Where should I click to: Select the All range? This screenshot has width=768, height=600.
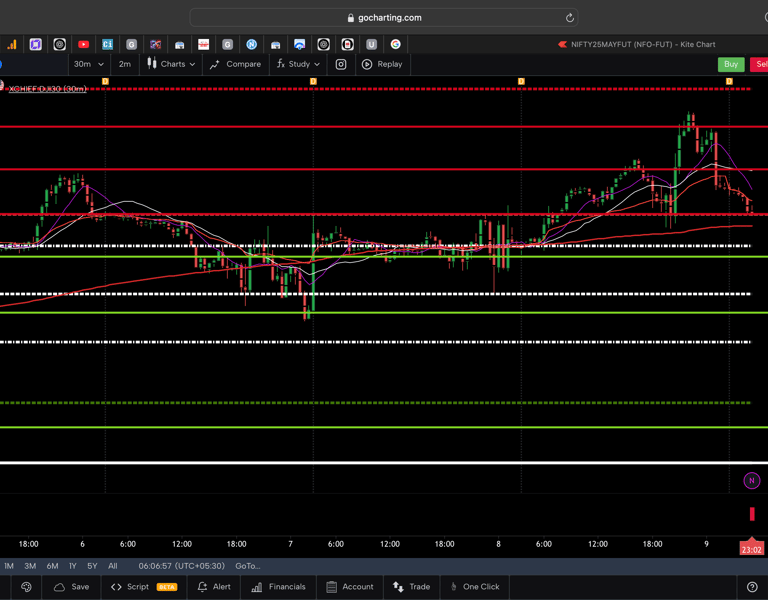[x=113, y=566]
